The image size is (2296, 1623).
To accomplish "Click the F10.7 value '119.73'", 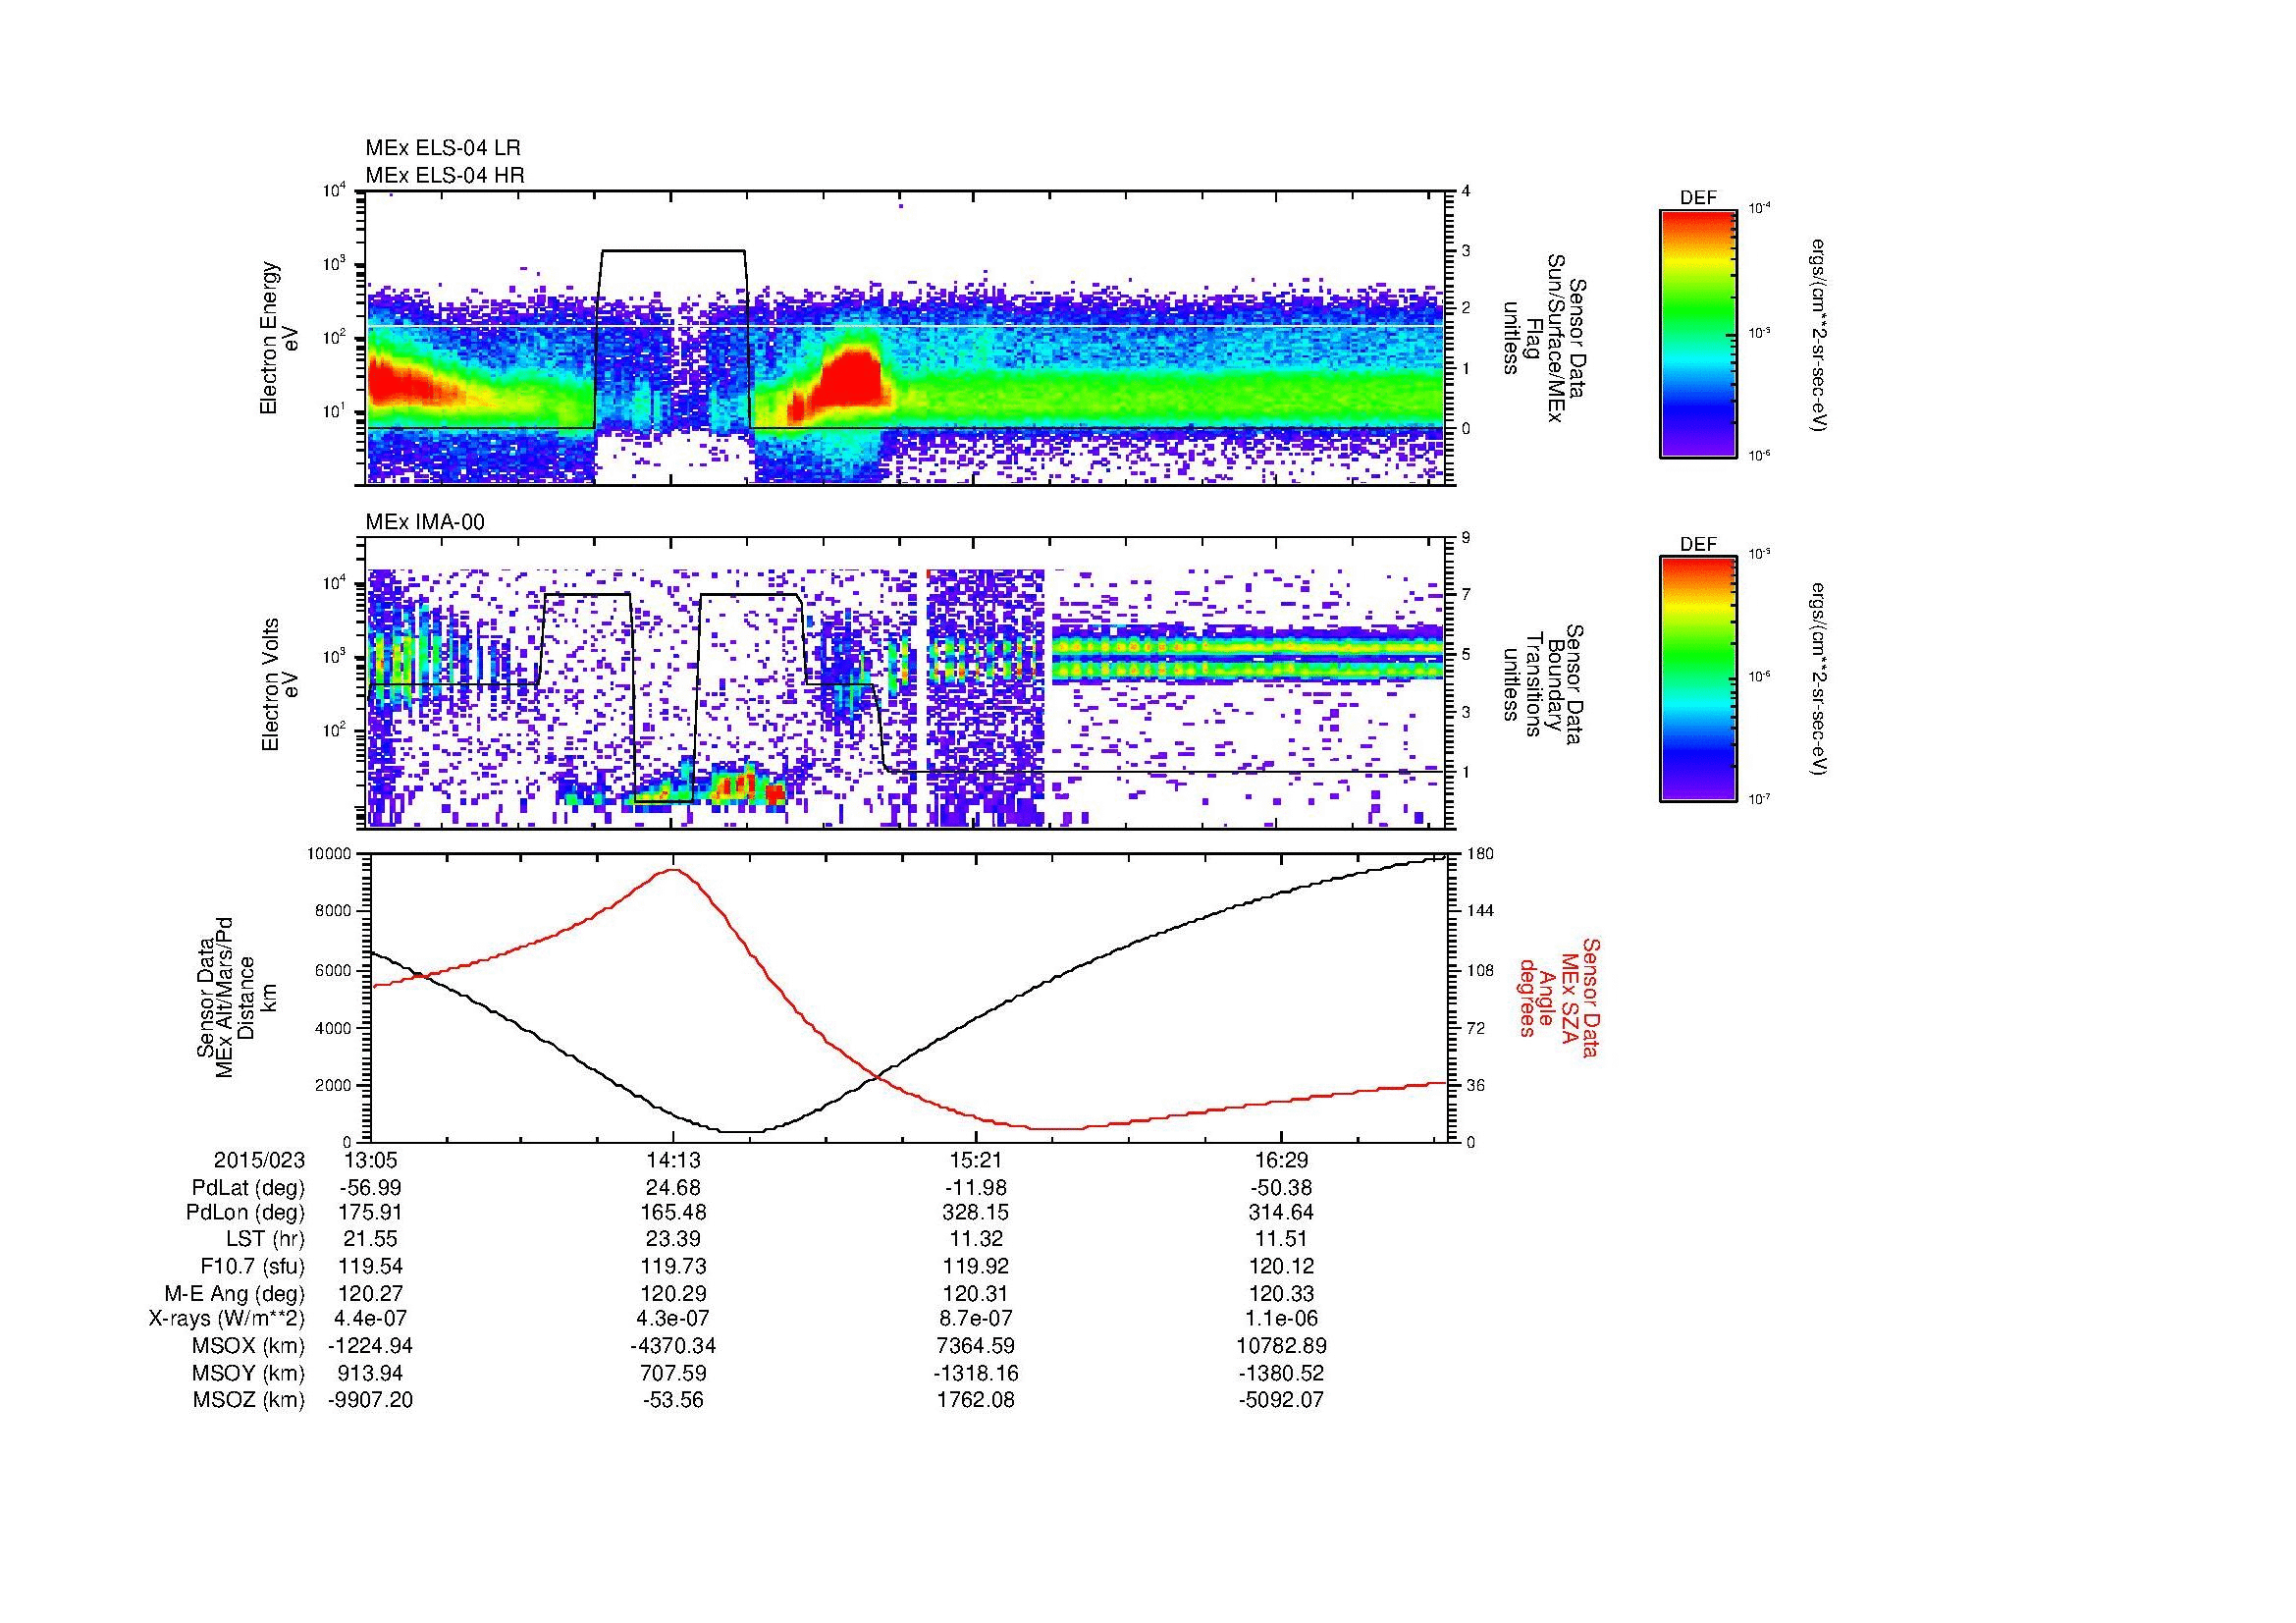I will (673, 1267).
